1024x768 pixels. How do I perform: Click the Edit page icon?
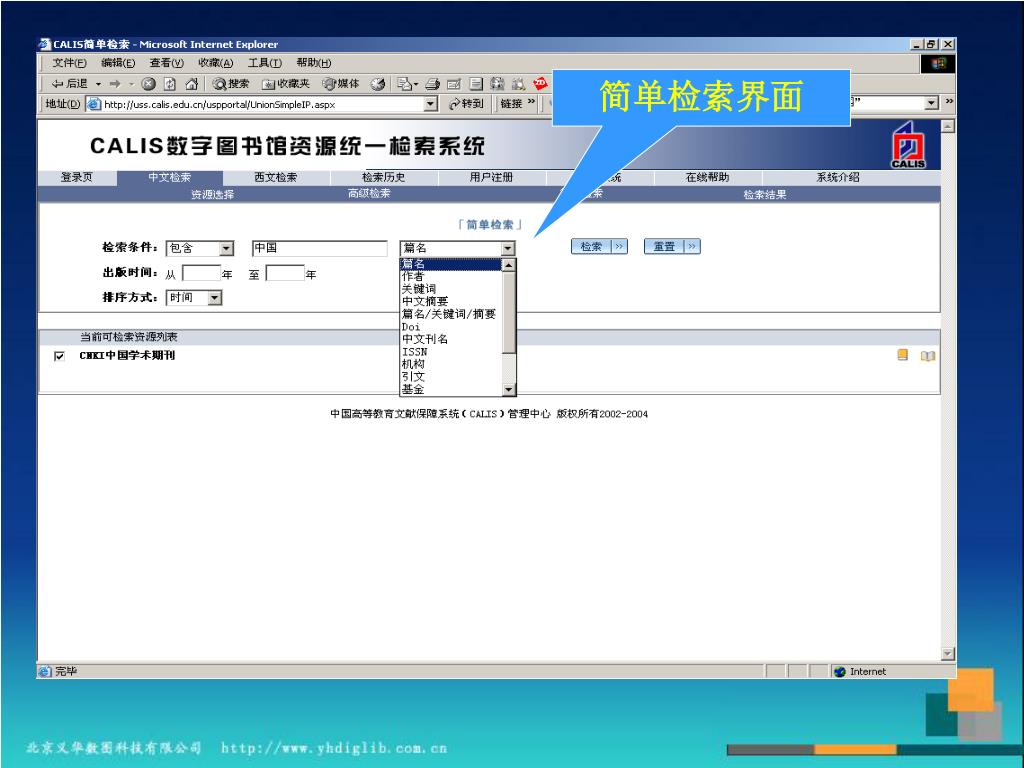[x=454, y=84]
